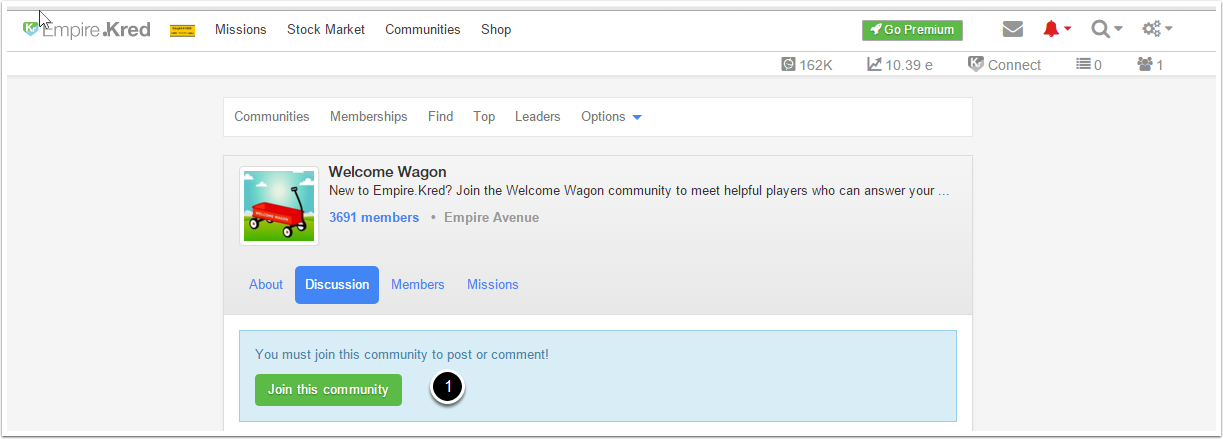This screenshot has width=1223, height=439.
Task: Open the Leaders link
Action: coord(538,117)
